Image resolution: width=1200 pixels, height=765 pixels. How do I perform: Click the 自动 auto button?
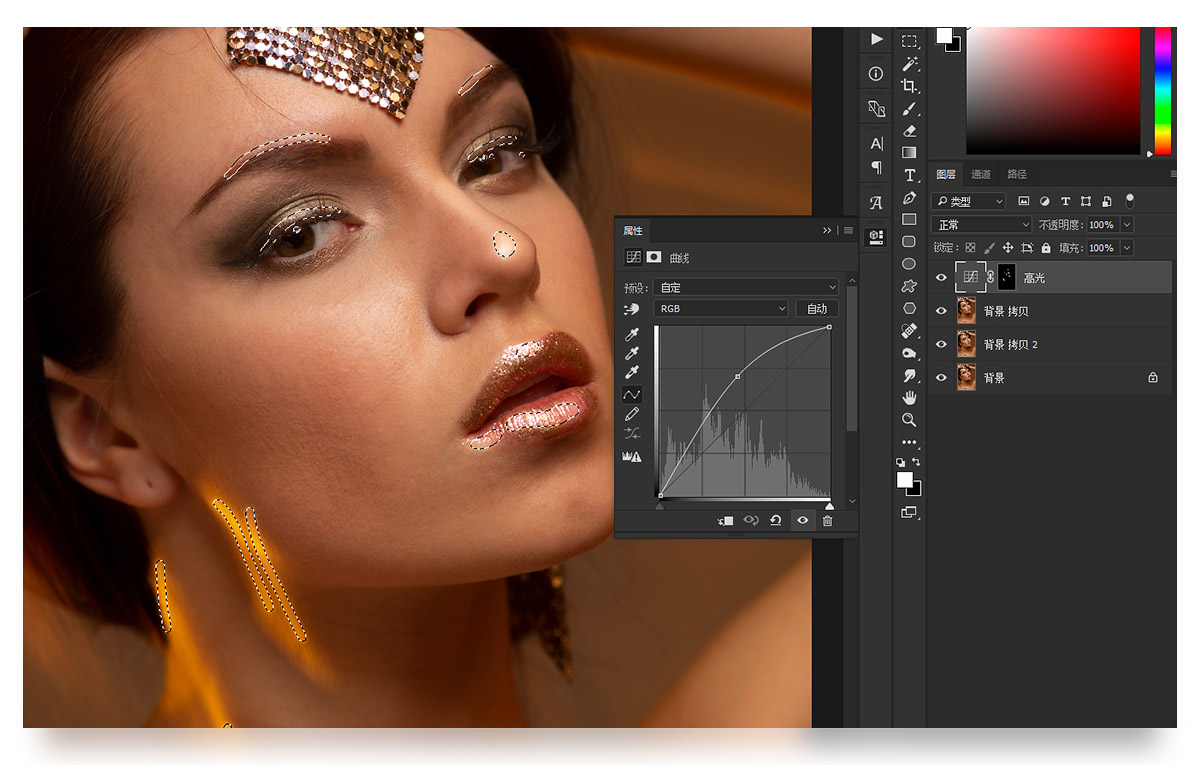pyautogui.click(x=817, y=309)
